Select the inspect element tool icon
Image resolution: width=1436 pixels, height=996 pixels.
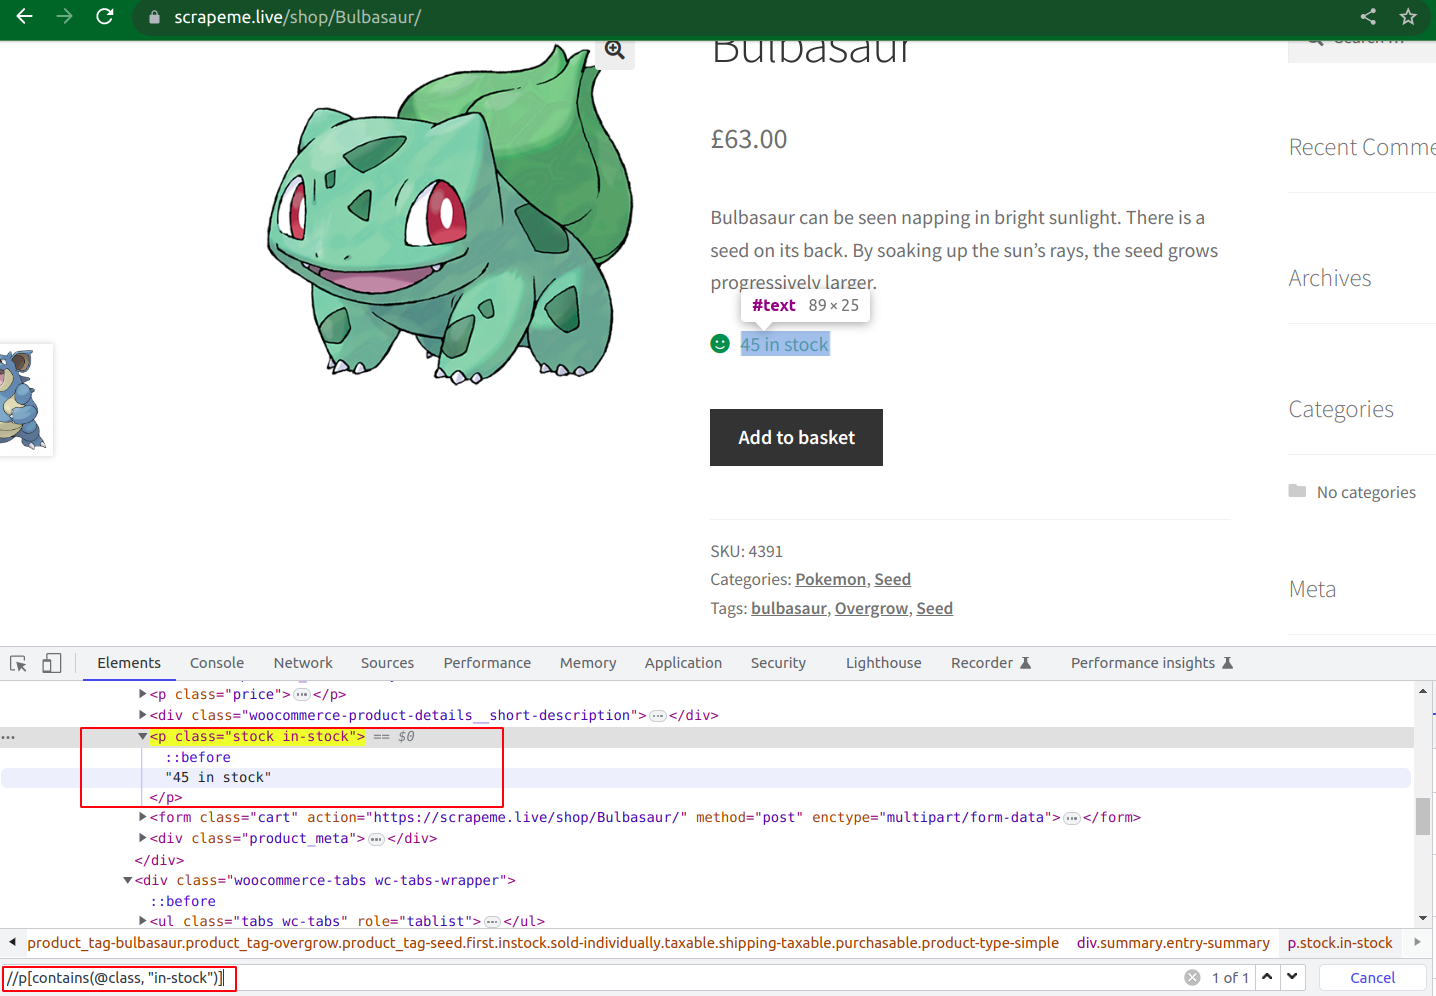[17, 663]
